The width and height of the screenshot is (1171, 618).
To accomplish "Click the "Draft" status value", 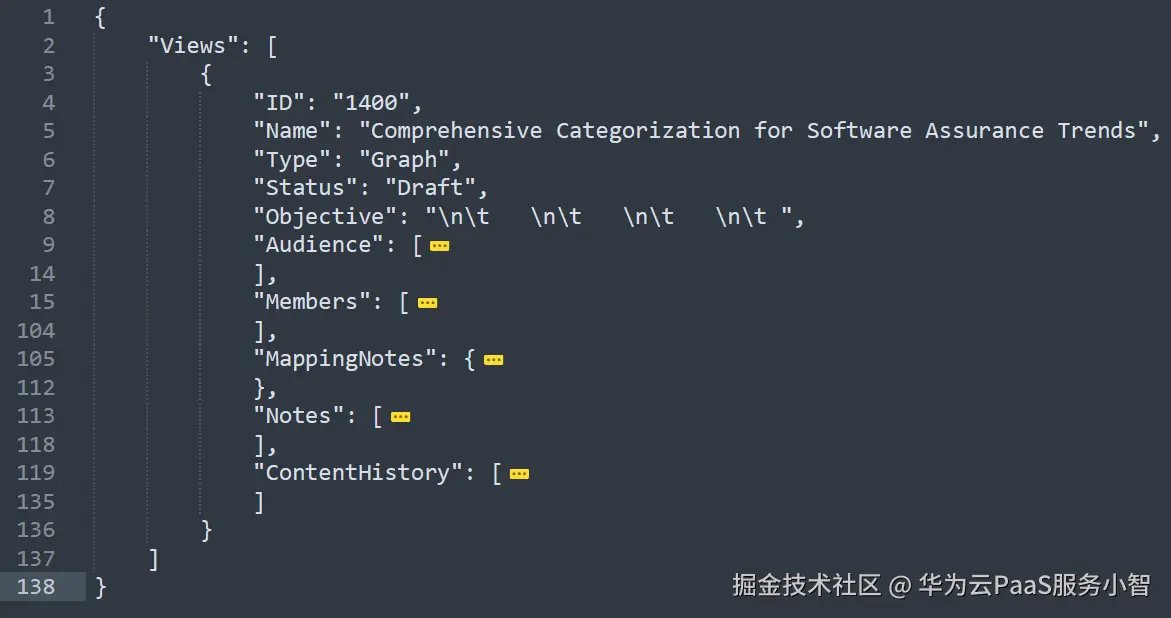I will 431,188.
